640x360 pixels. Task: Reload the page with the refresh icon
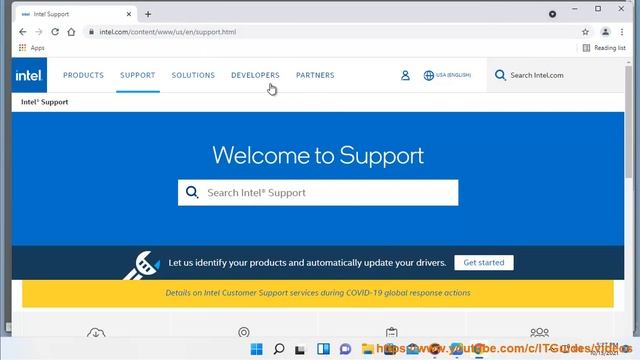tap(55, 32)
